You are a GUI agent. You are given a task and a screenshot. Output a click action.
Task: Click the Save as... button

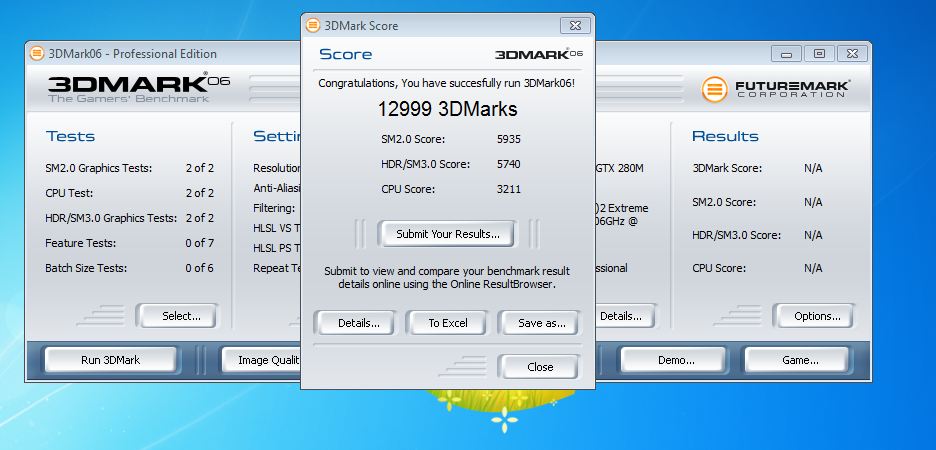[x=541, y=323]
